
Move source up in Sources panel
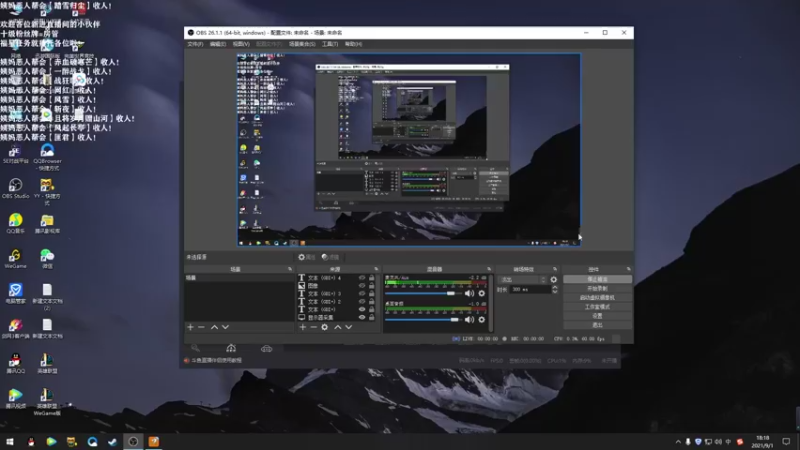coord(337,327)
